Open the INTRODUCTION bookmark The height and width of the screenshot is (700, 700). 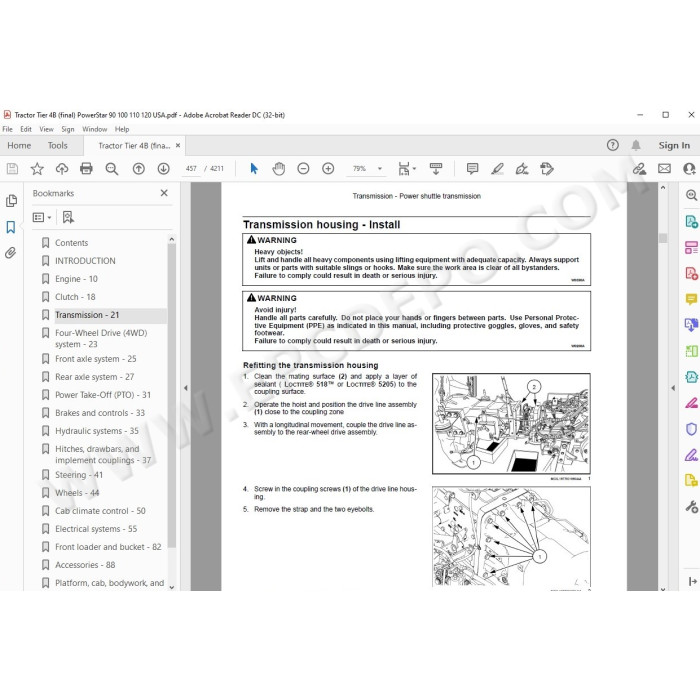point(85,261)
